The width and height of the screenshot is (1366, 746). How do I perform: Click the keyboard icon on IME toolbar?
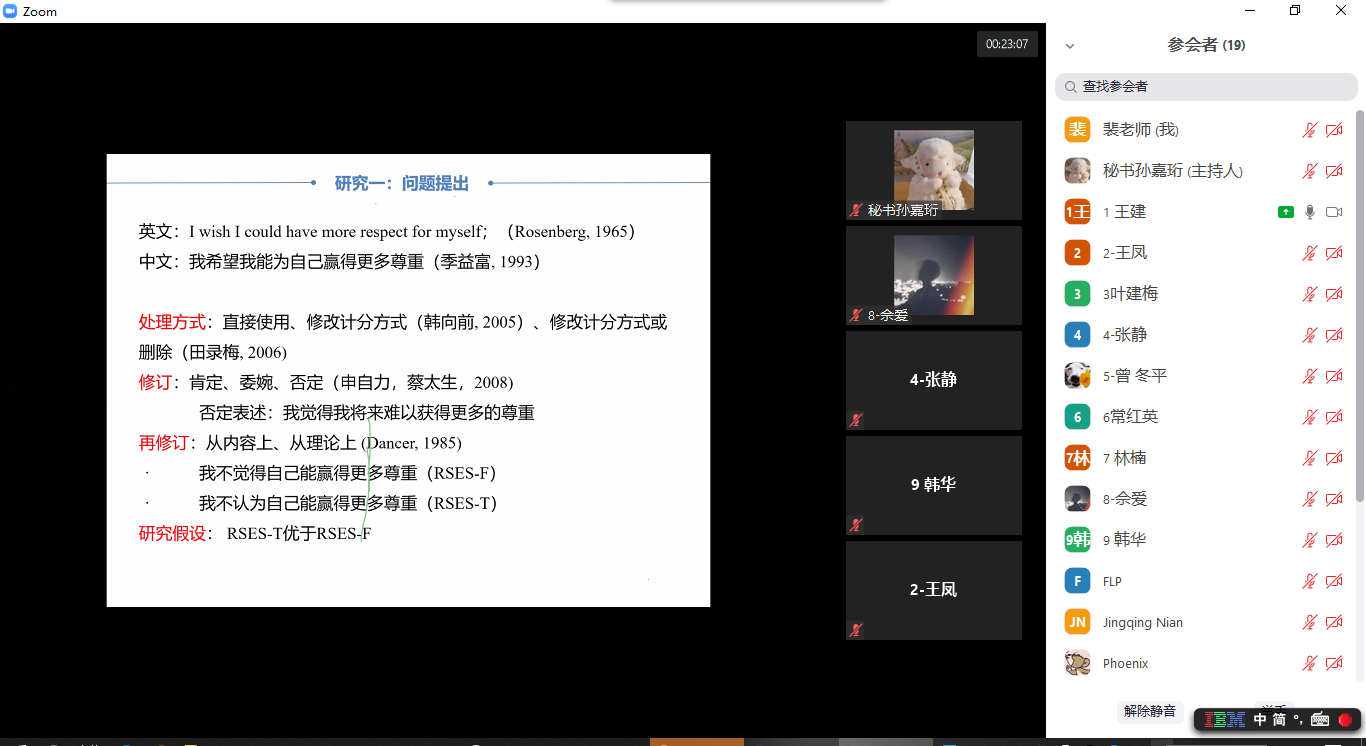(x=1320, y=719)
